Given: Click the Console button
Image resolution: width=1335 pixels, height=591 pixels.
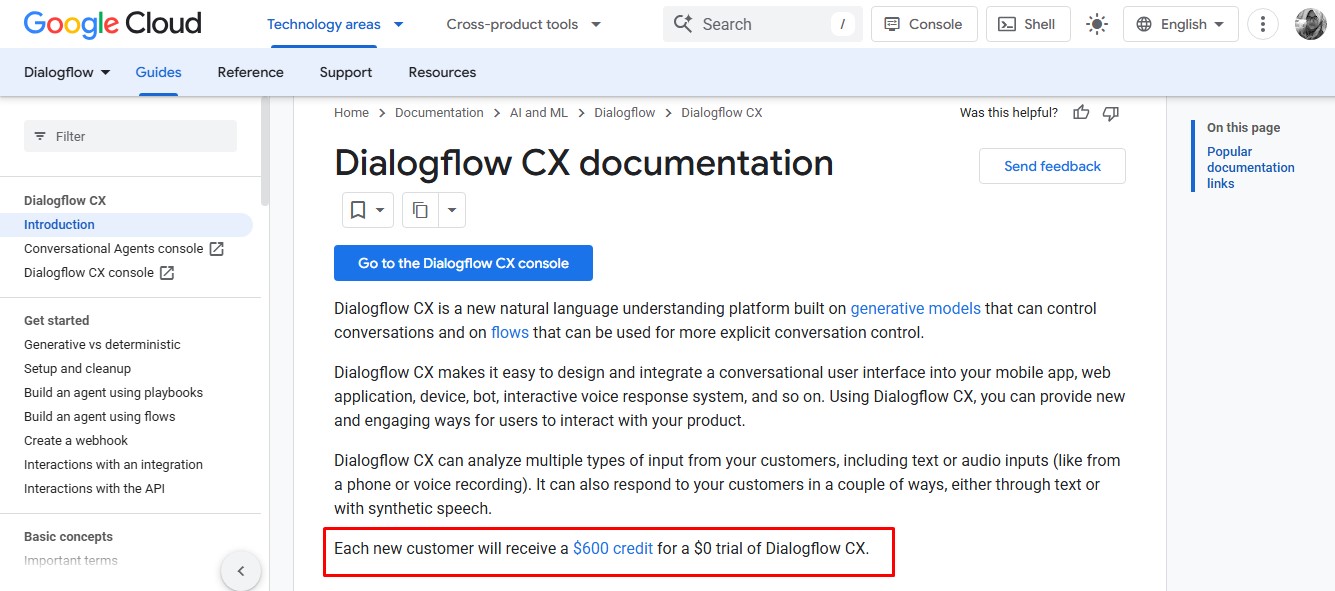Looking at the screenshot, I should pos(924,24).
